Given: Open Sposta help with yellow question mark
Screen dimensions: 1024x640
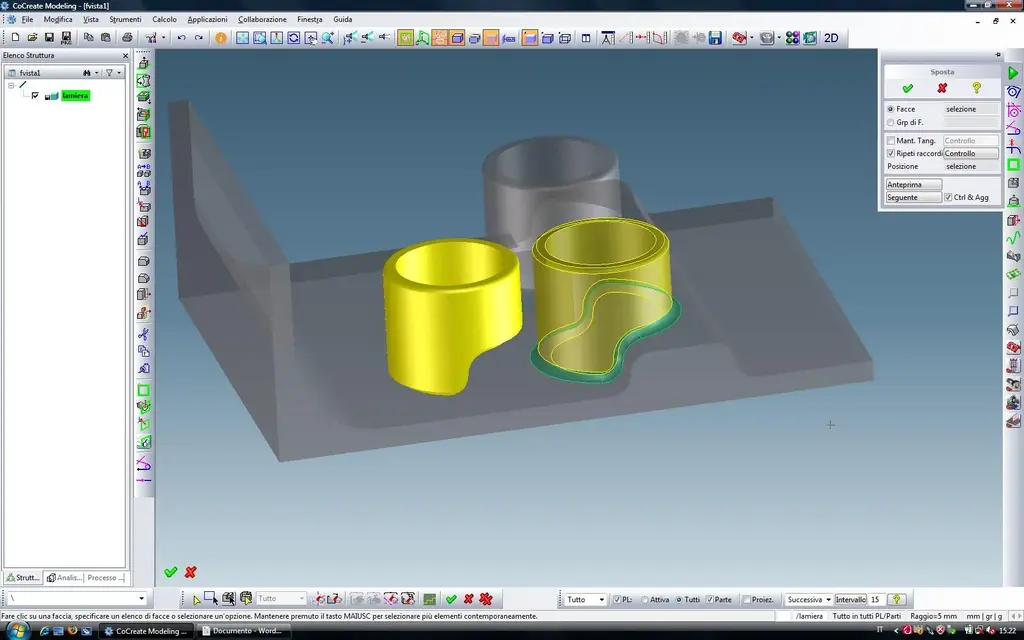Looking at the screenshot, I should (976, 88).
